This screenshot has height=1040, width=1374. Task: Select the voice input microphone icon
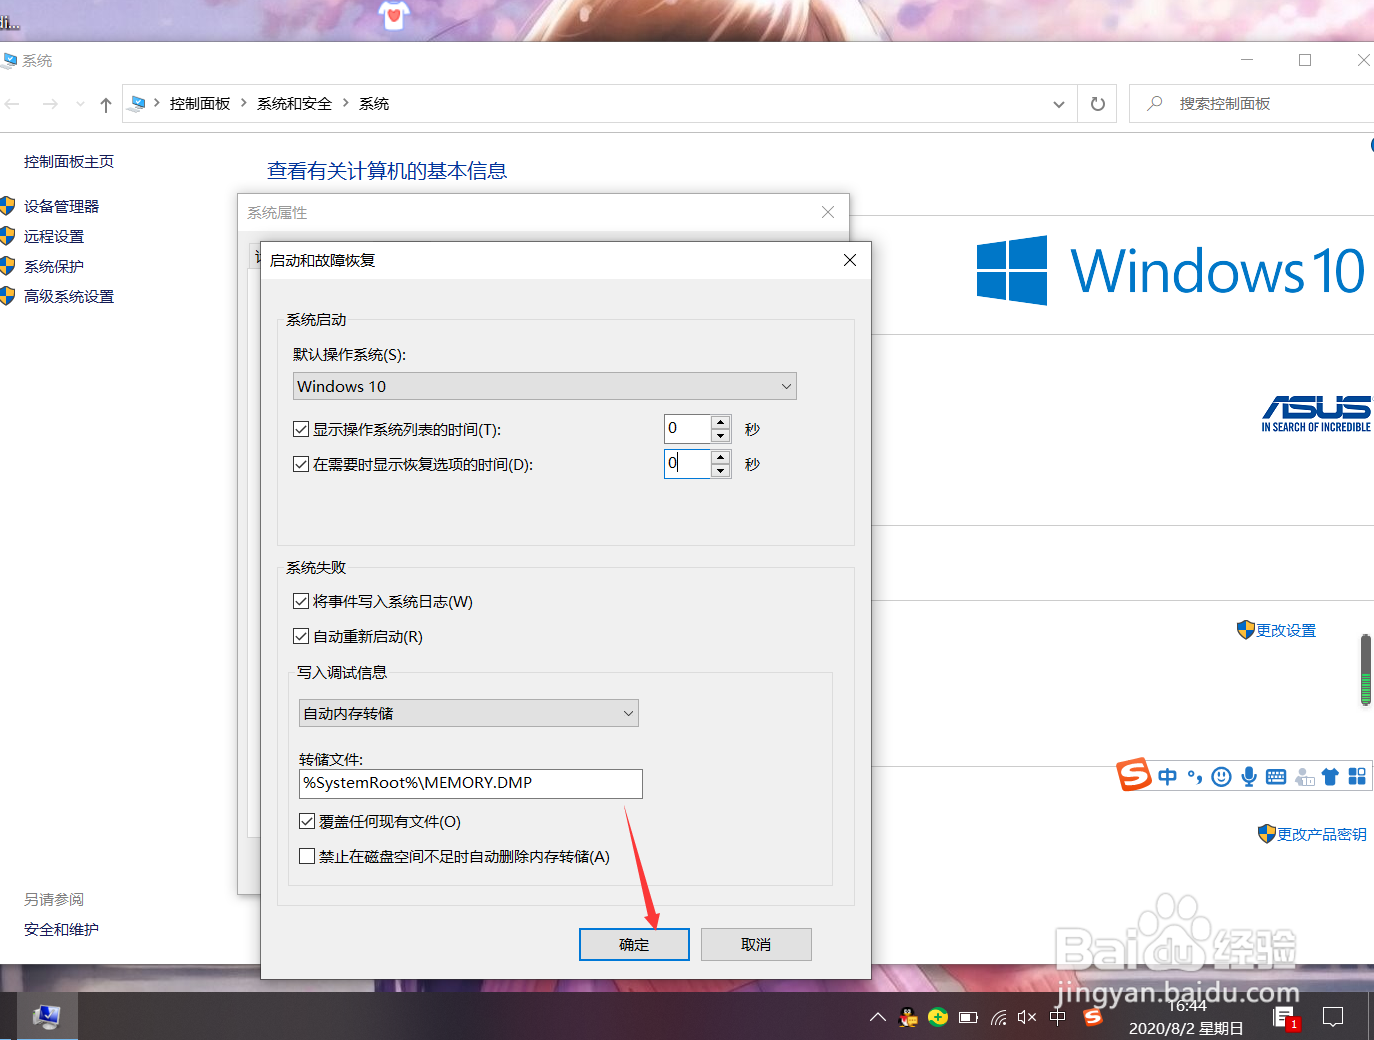point(1248,776)
